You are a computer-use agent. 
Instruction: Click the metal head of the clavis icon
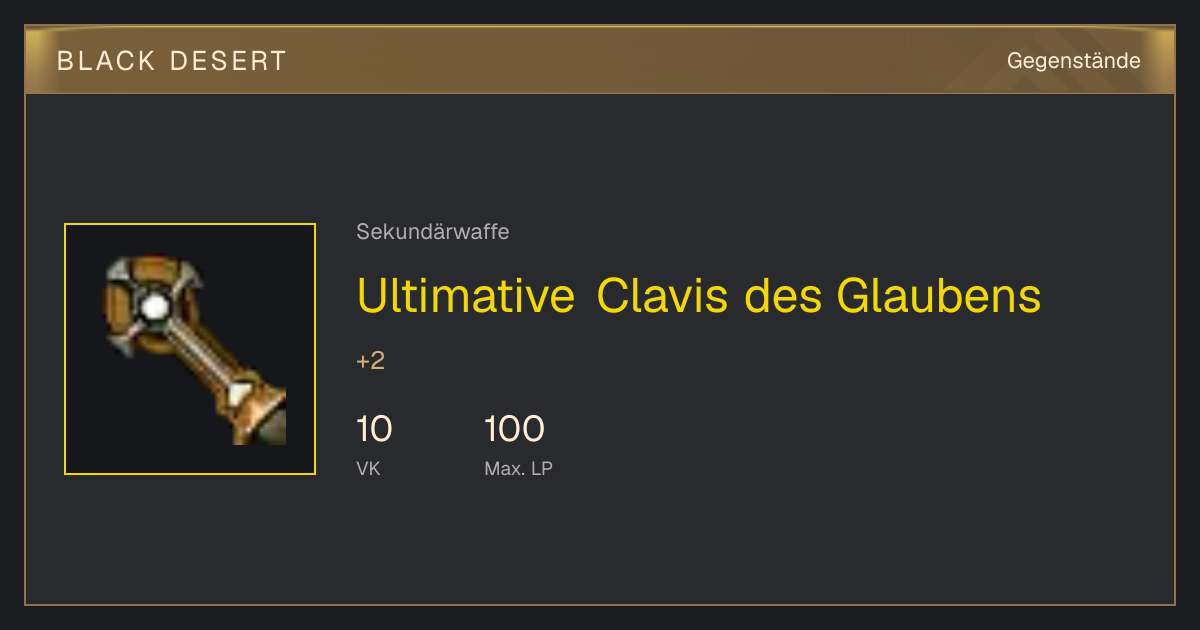coord(153,305)
